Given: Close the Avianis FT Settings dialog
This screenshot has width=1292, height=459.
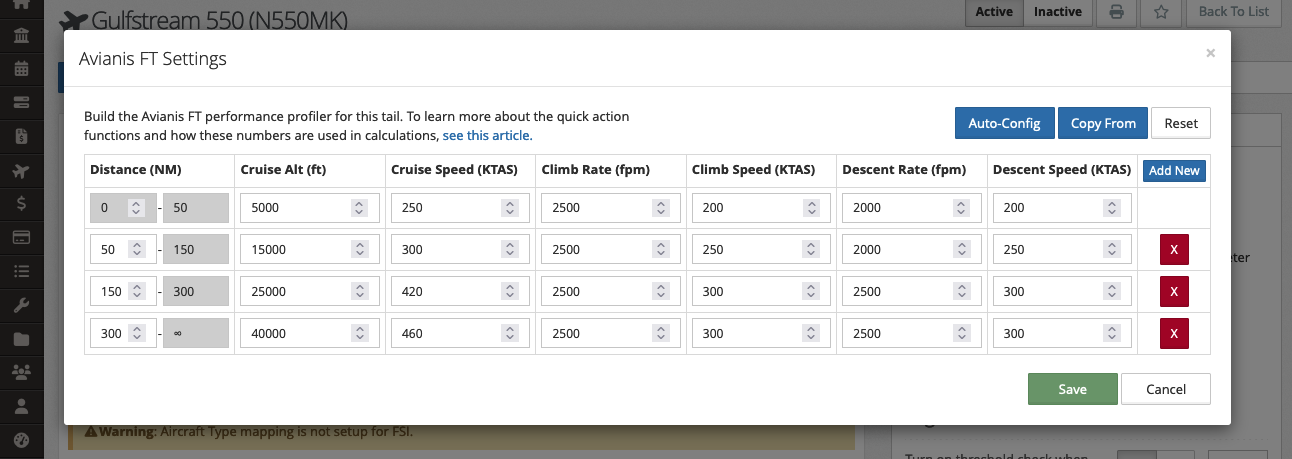Looking at the screenshot, I should click(1210, 53).
